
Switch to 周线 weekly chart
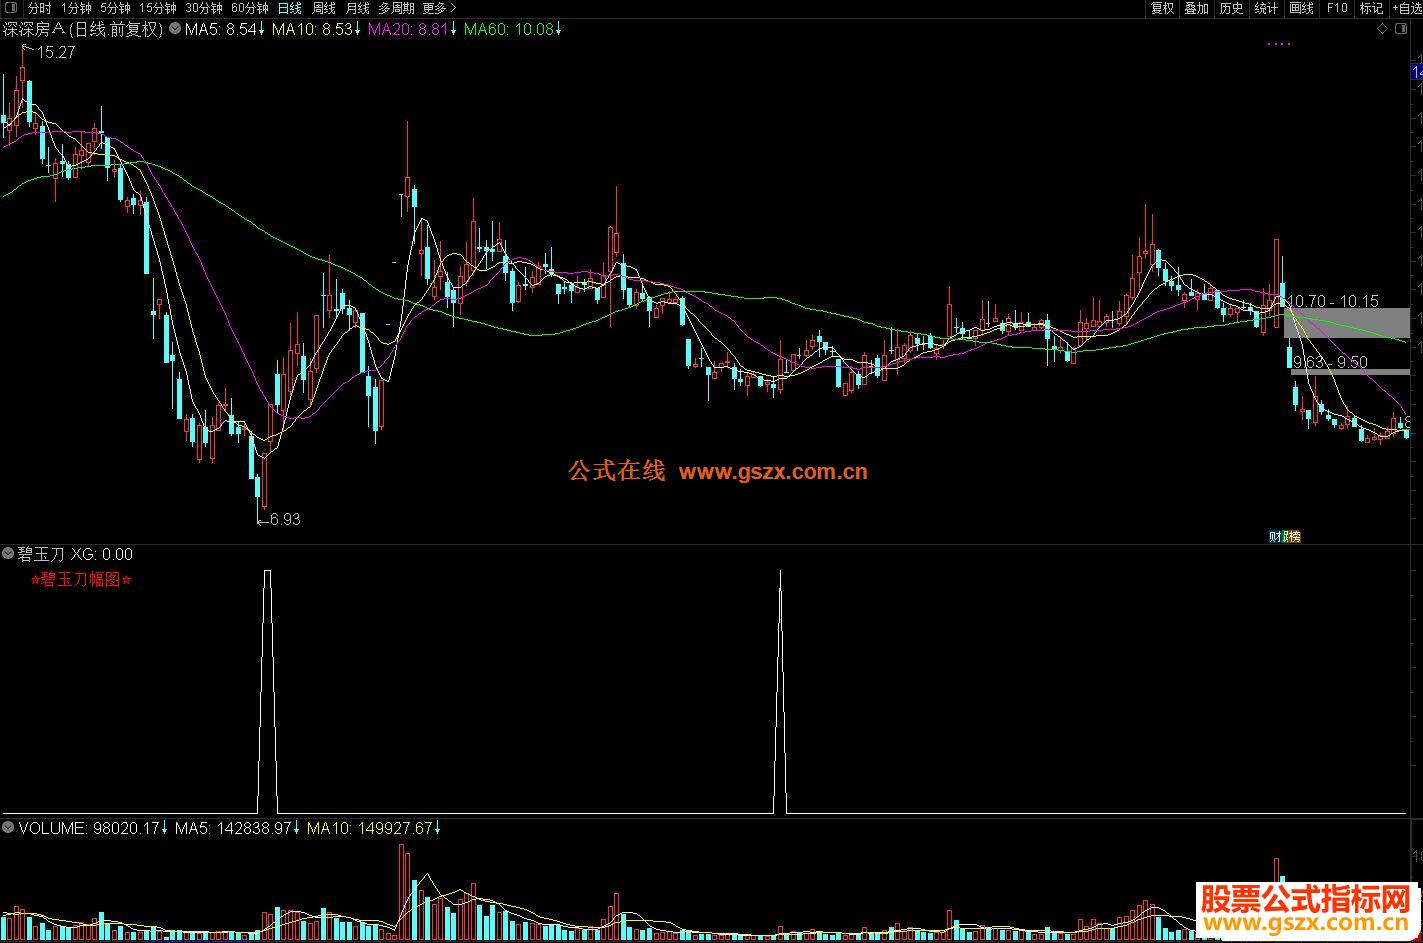click(x=324, y=8)
